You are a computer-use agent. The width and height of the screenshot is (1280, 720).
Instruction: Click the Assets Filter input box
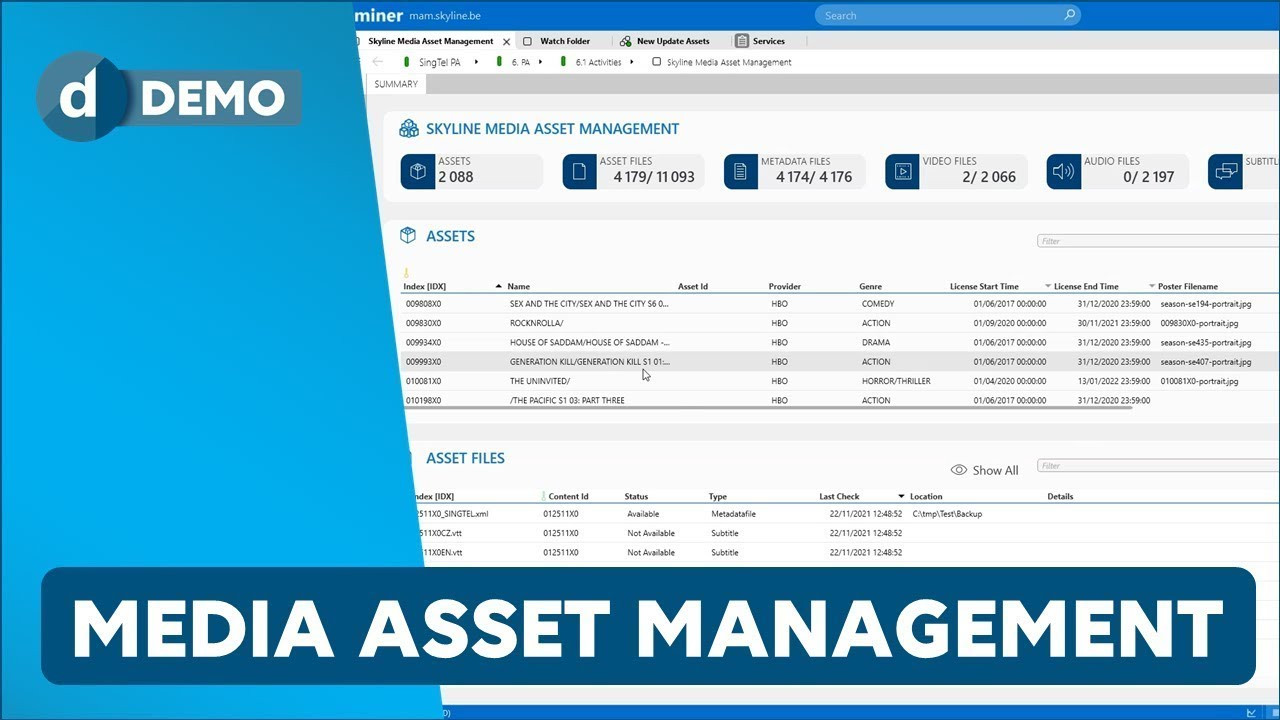pos(1158,241)
